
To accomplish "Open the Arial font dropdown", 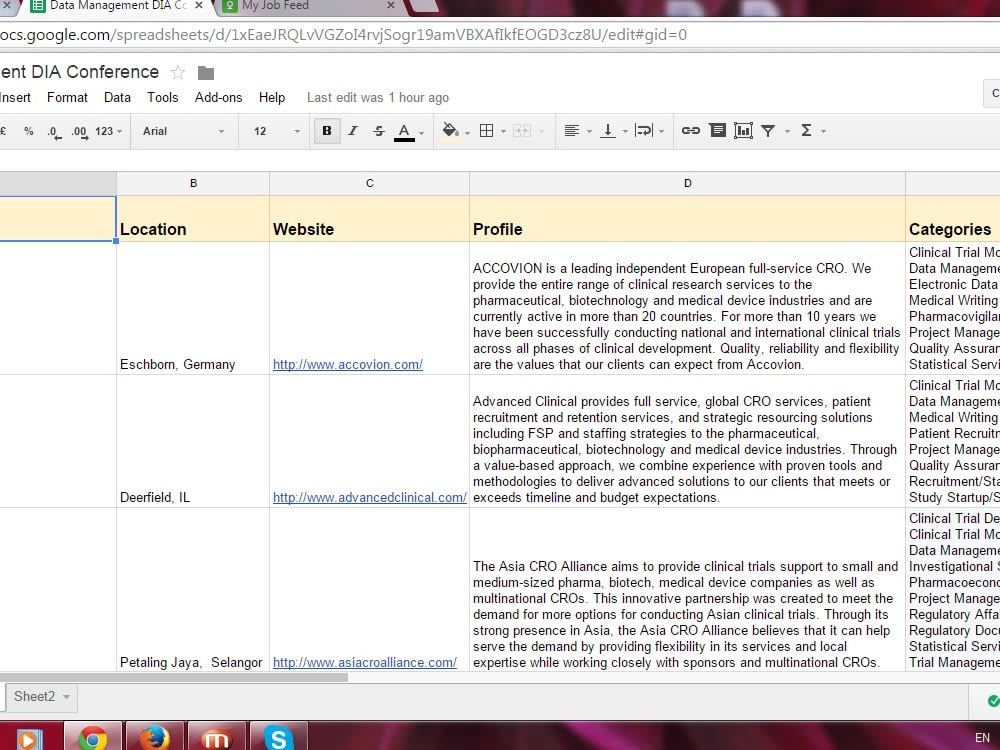I will [x=184, y=131].
